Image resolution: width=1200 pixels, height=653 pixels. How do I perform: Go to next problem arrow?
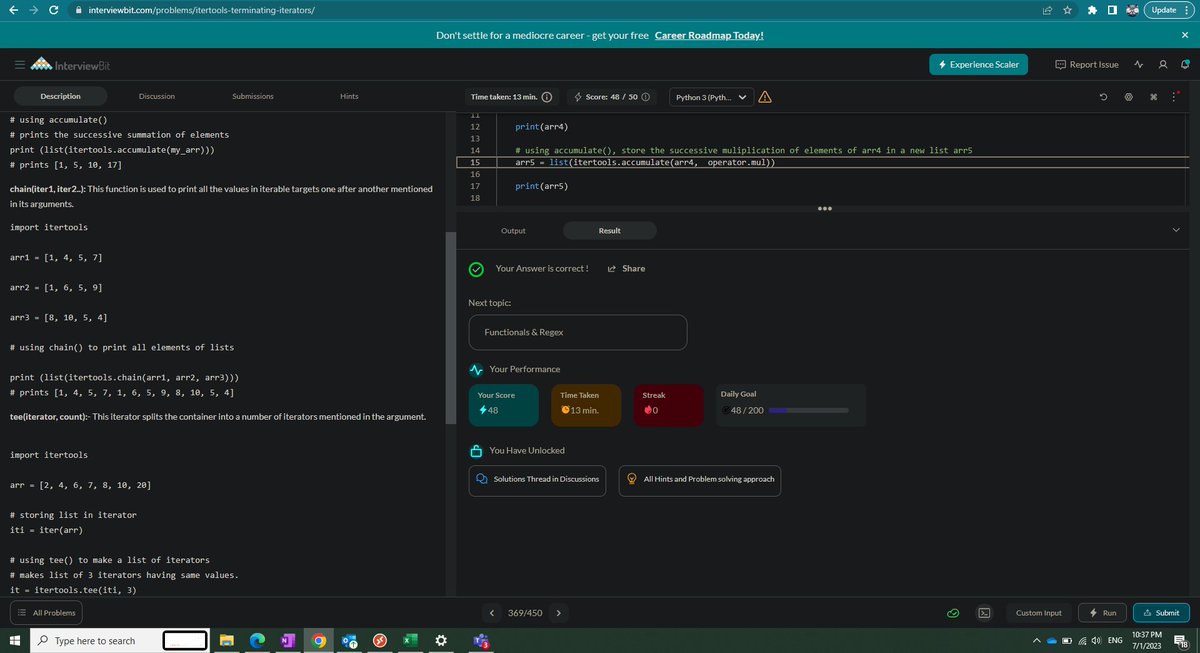558,612
